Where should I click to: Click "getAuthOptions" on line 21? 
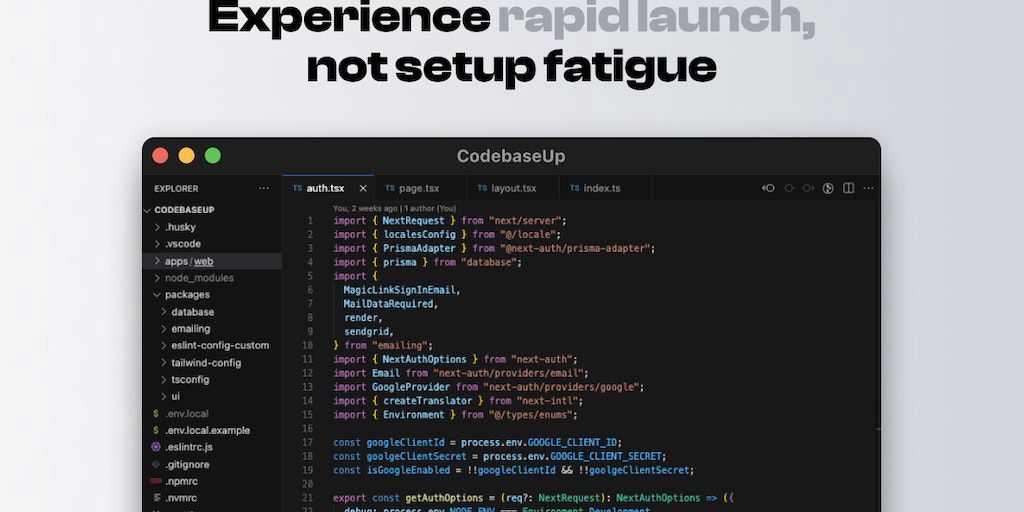pyautogui.click(x=444, y=498)
